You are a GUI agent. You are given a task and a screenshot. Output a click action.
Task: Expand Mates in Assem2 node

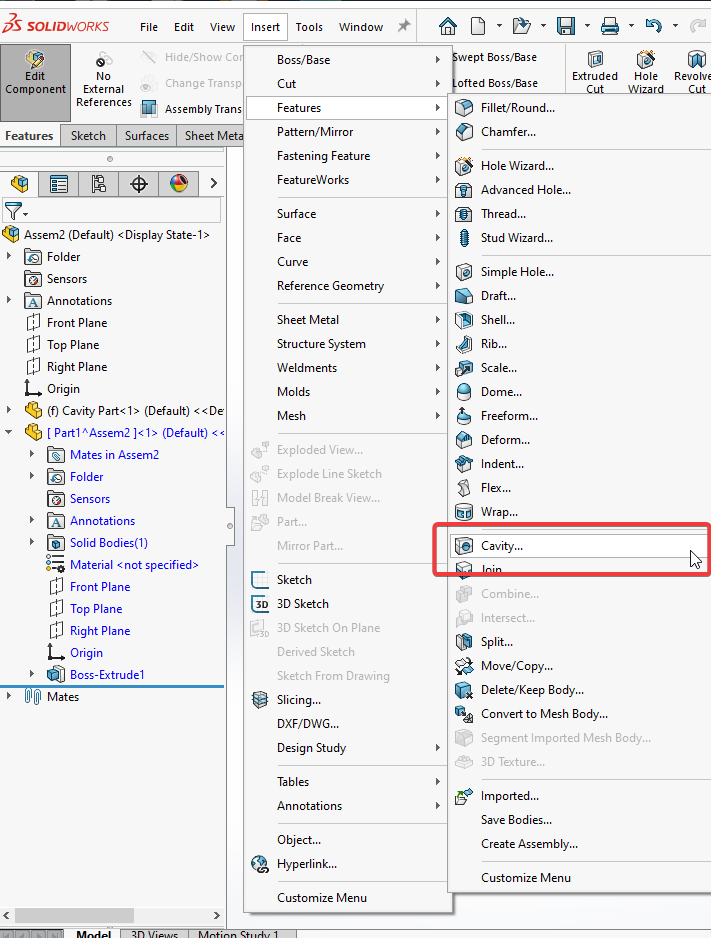pos(32,454)
